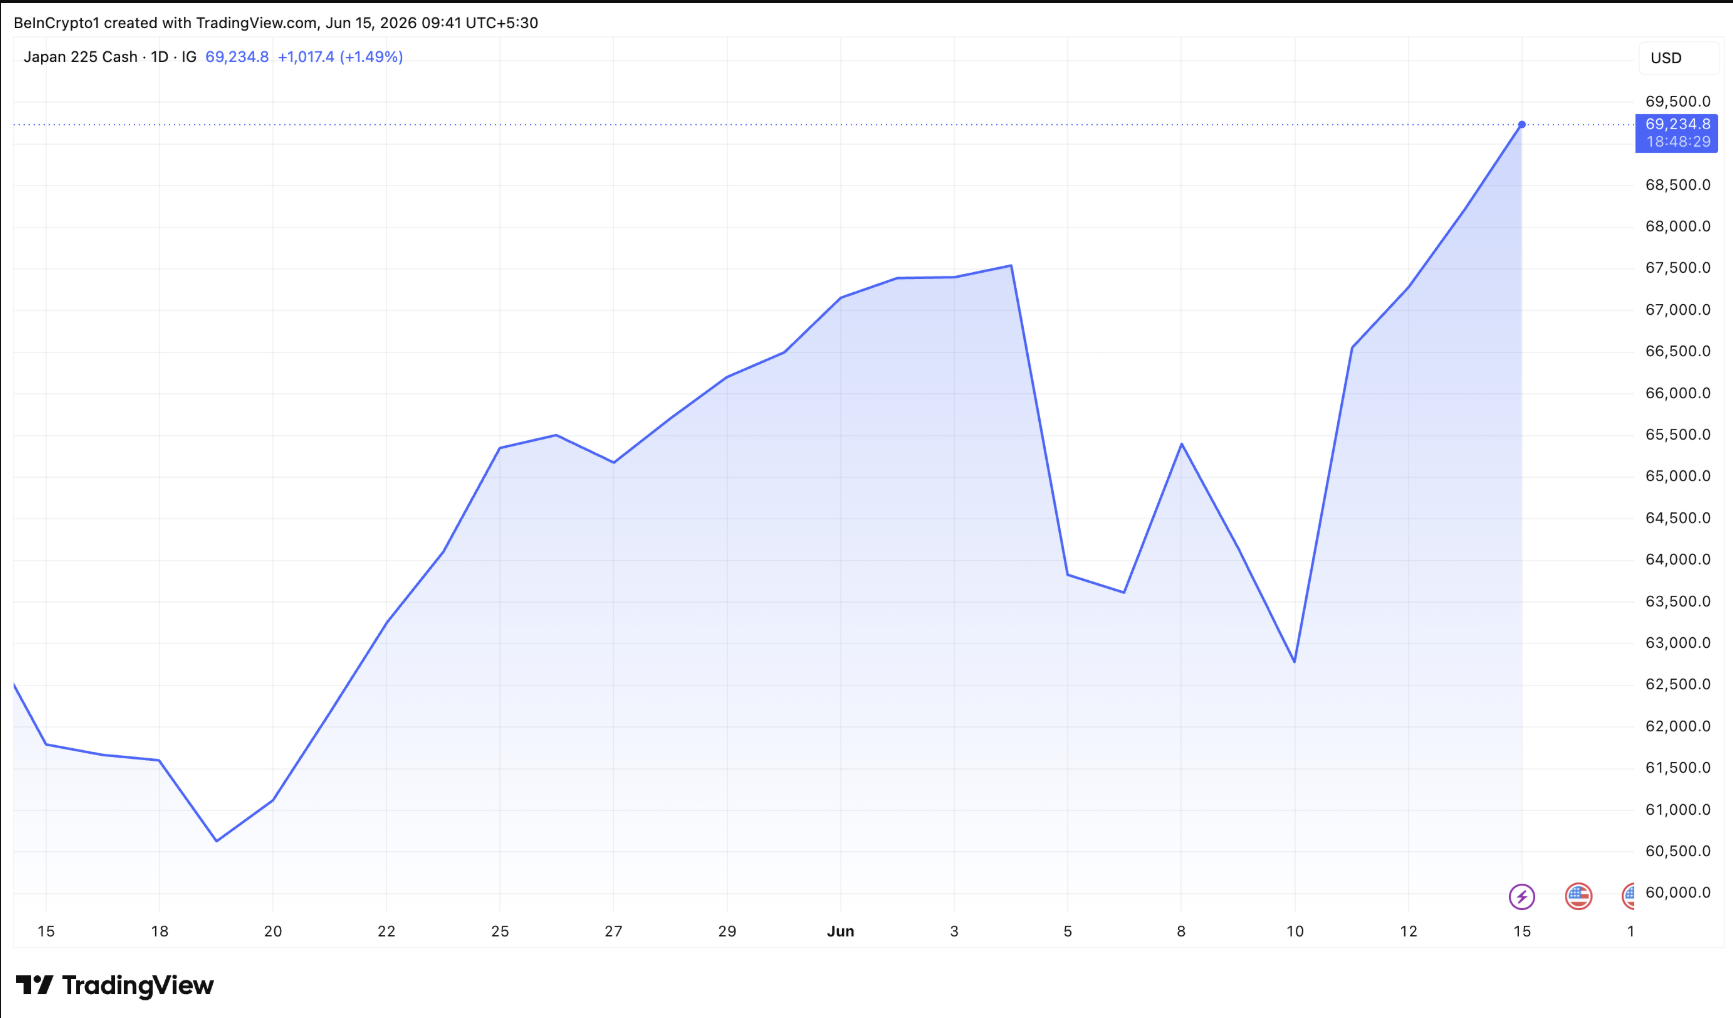
Task: Click the 65,000.0 price axis label
Action: coord(1678,476)
